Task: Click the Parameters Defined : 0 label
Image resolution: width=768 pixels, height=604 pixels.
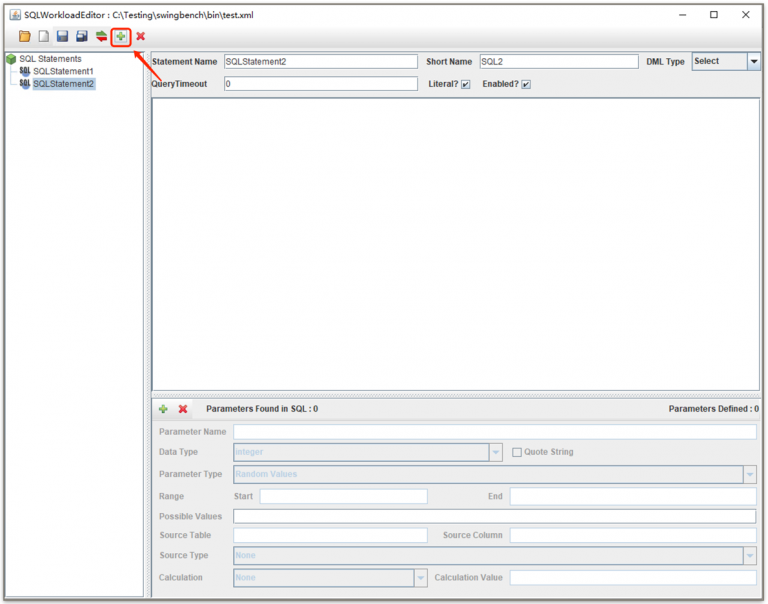Action: [714, 409]
